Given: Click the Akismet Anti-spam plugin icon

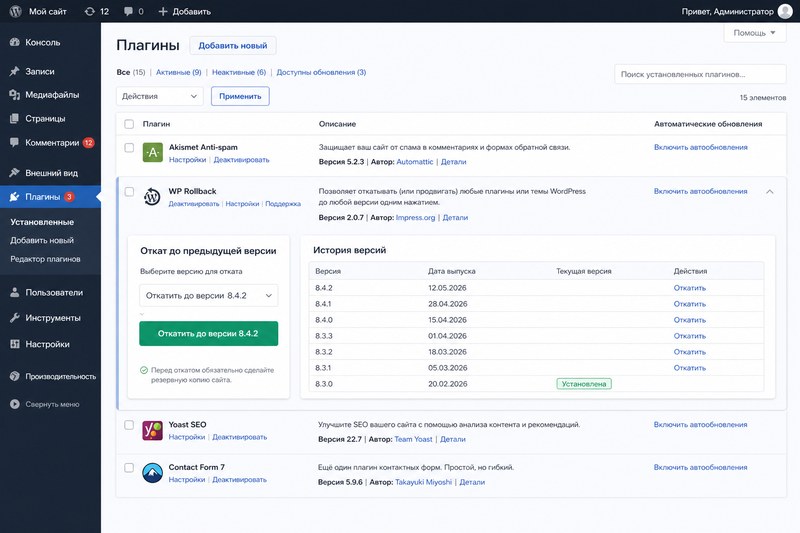Looking at the screenshot, I should point(153,153).
